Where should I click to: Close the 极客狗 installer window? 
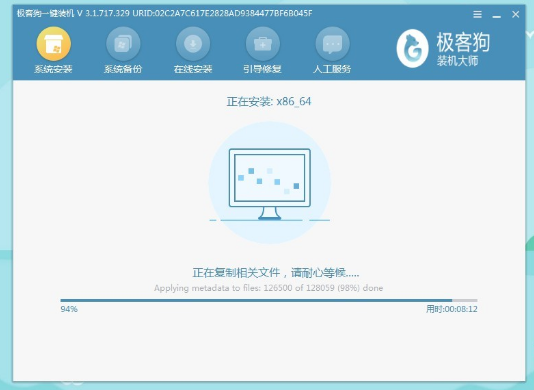point(516,14)
